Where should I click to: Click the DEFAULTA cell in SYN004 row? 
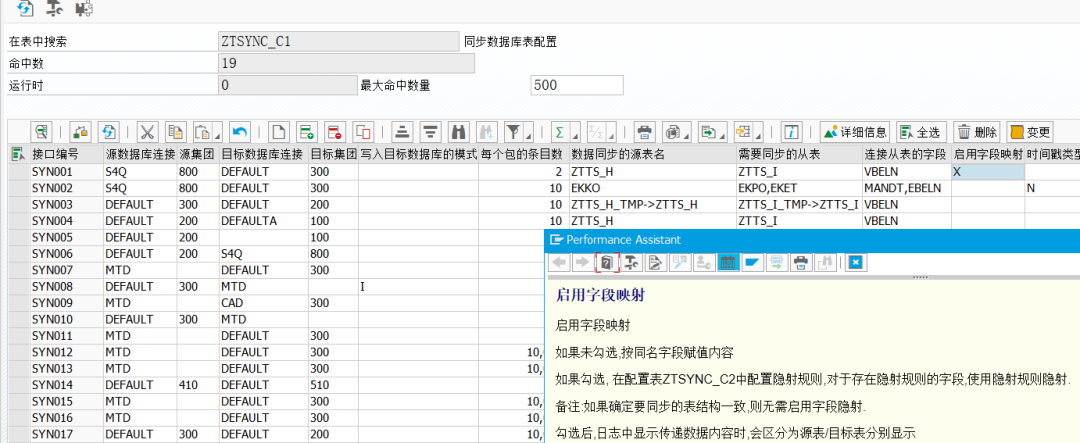[x=263, y=220]
